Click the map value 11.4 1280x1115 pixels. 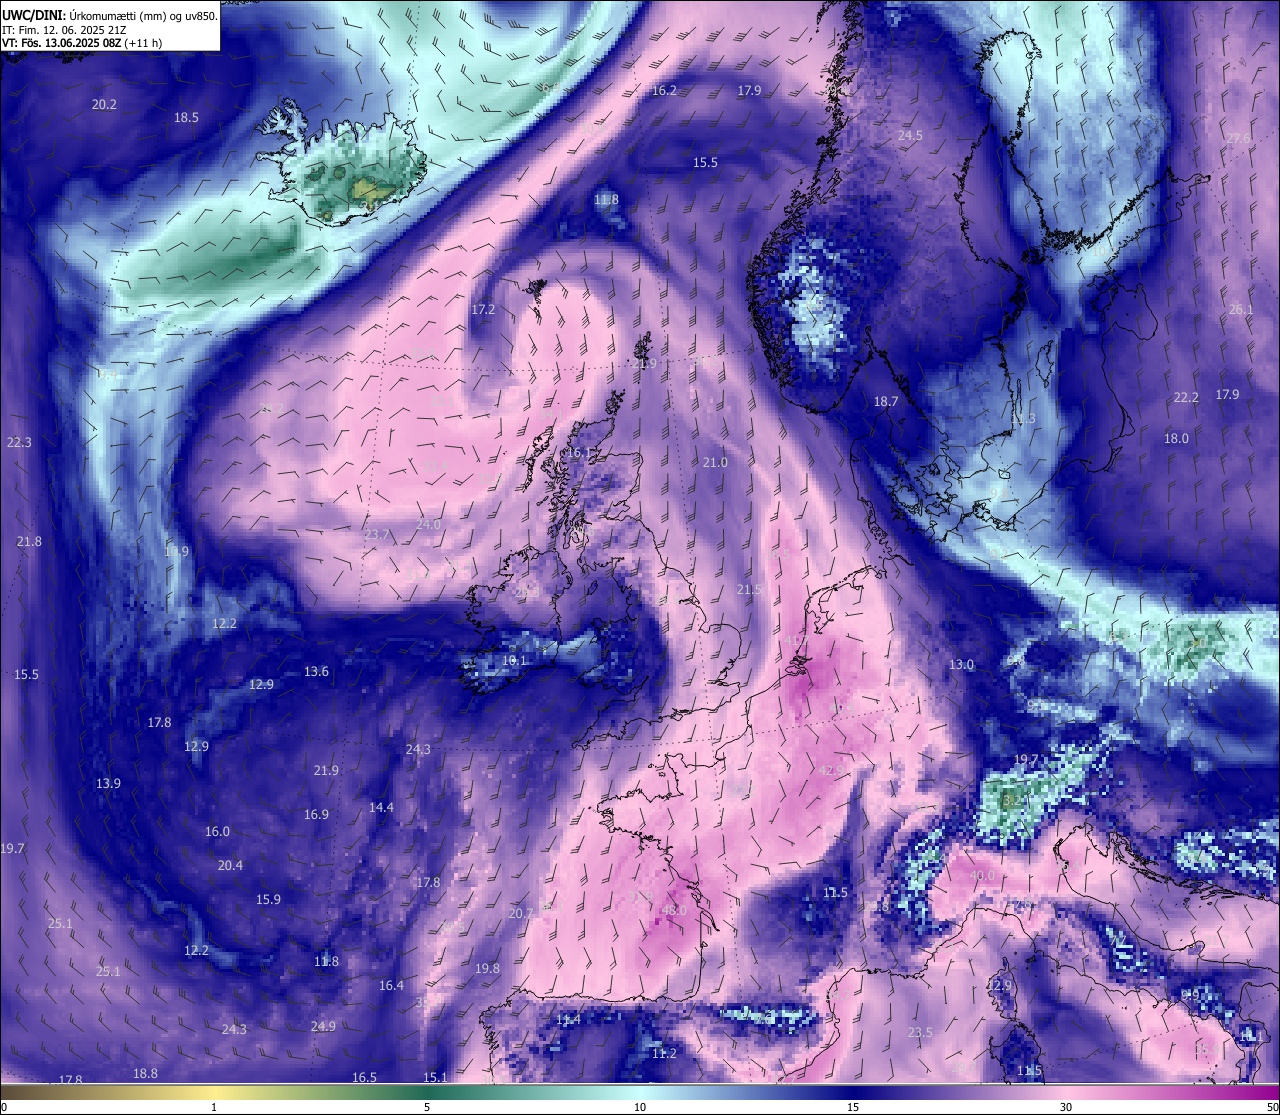(568, 1020)
